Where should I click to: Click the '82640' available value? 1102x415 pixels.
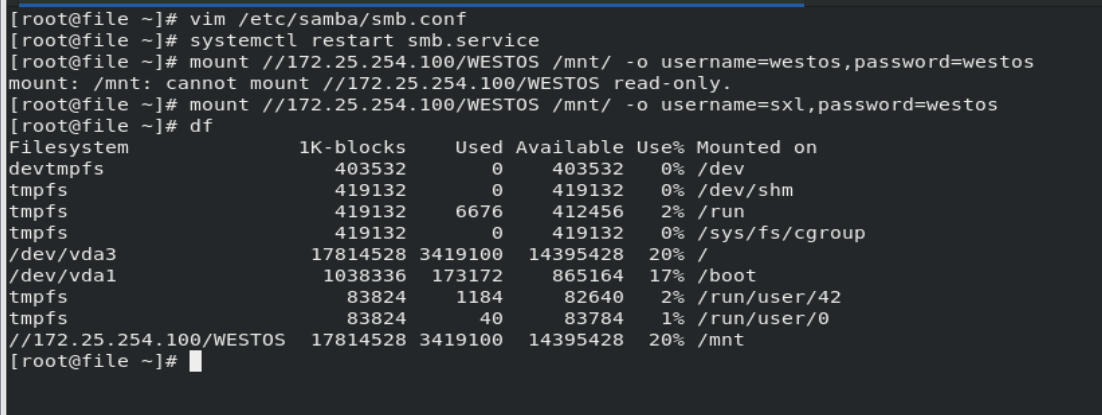point(593,298)
